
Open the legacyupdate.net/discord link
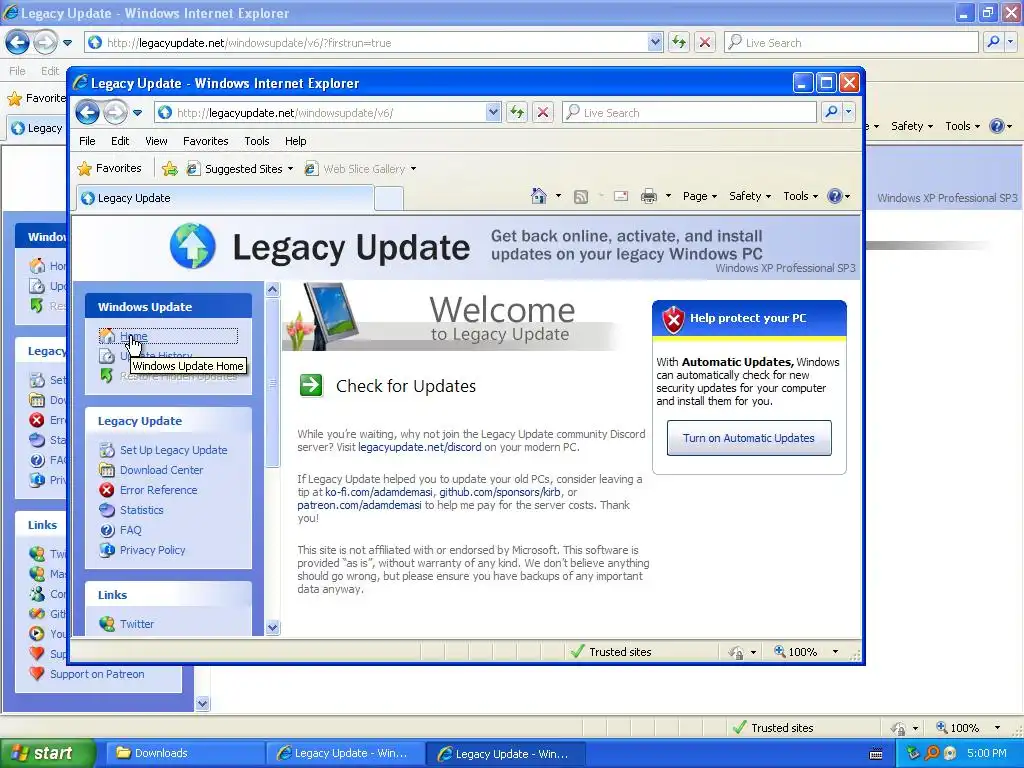[x=420, y=447]
